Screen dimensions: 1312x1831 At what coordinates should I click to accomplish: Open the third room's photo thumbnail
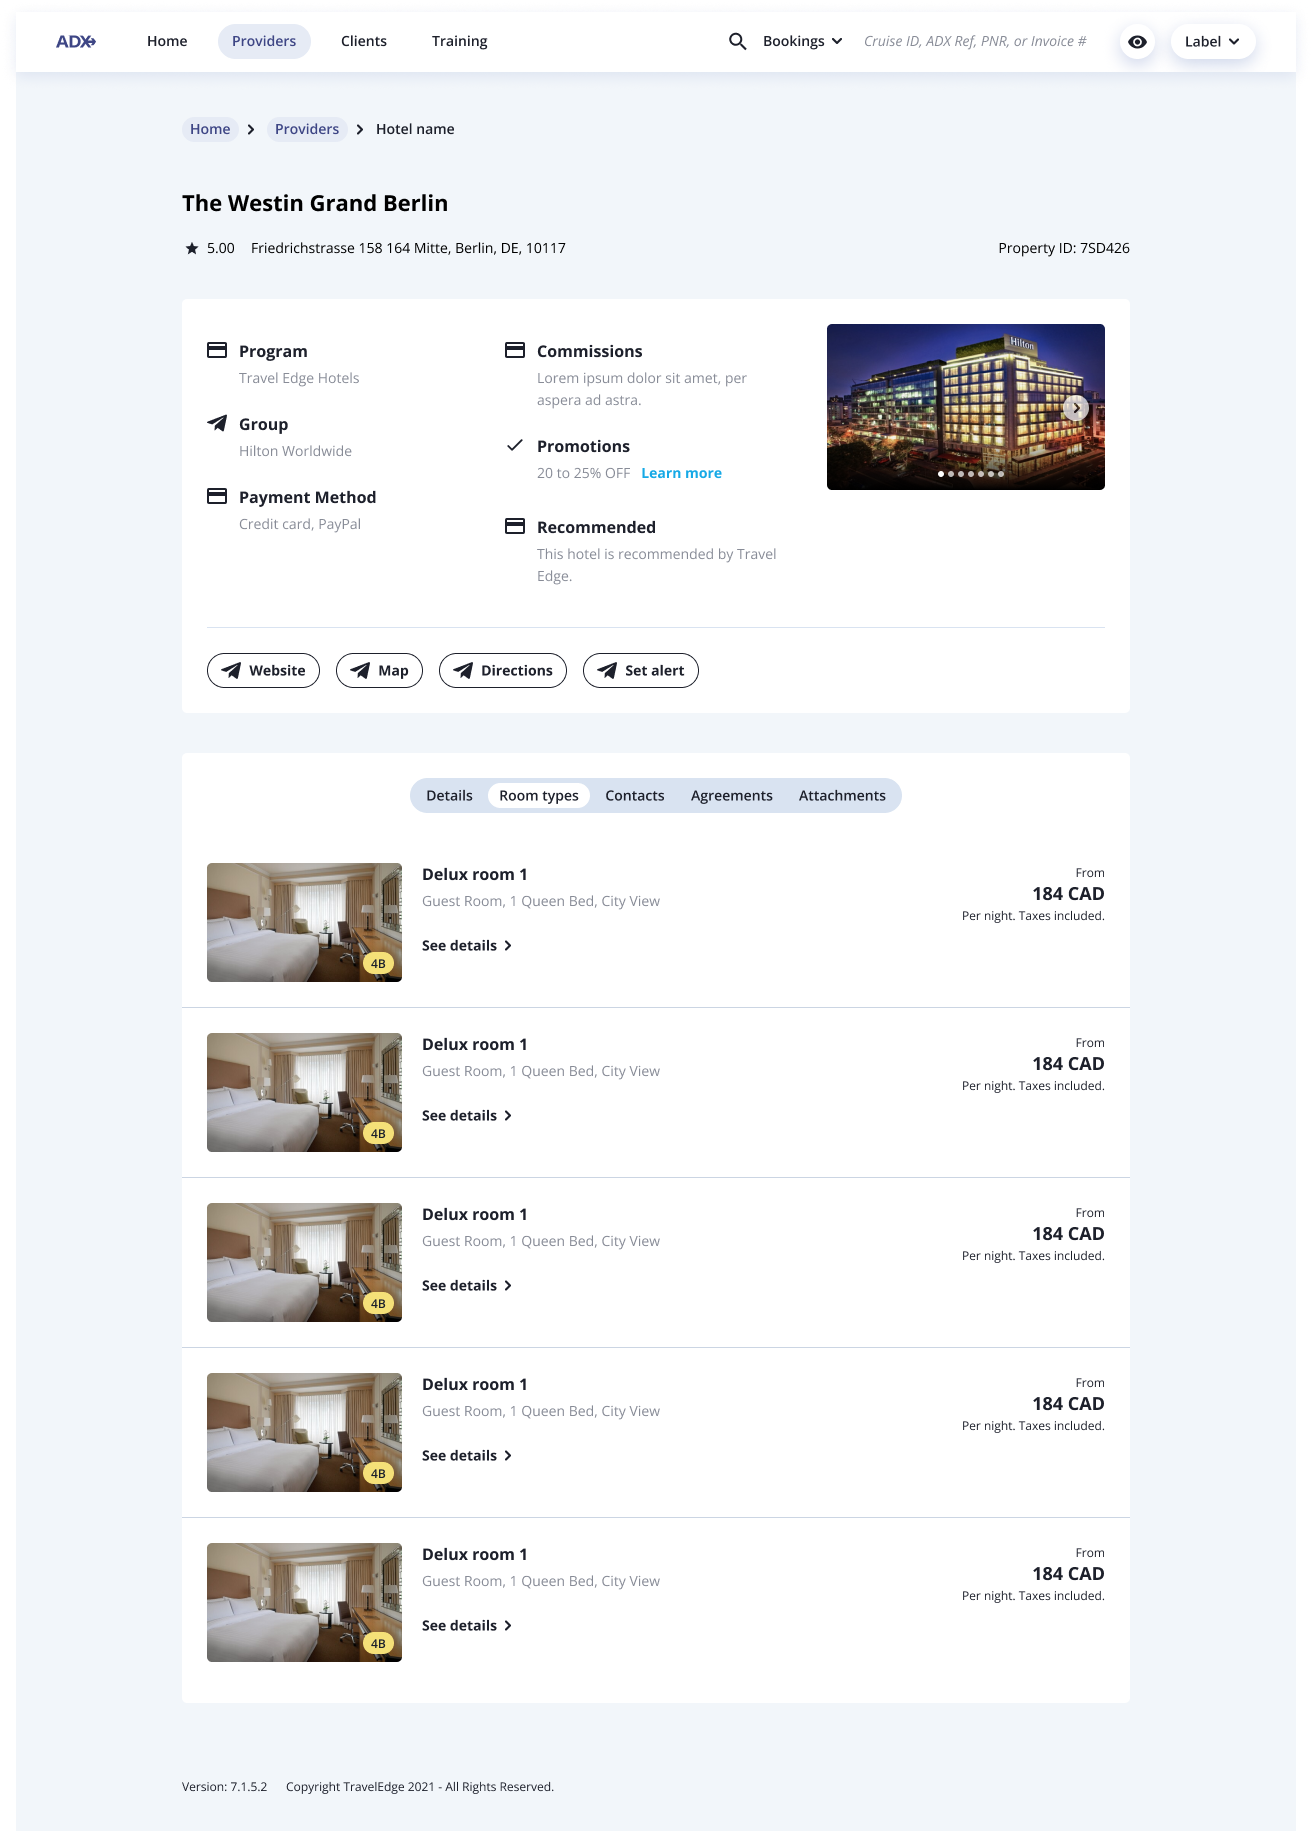(304, 1263)
